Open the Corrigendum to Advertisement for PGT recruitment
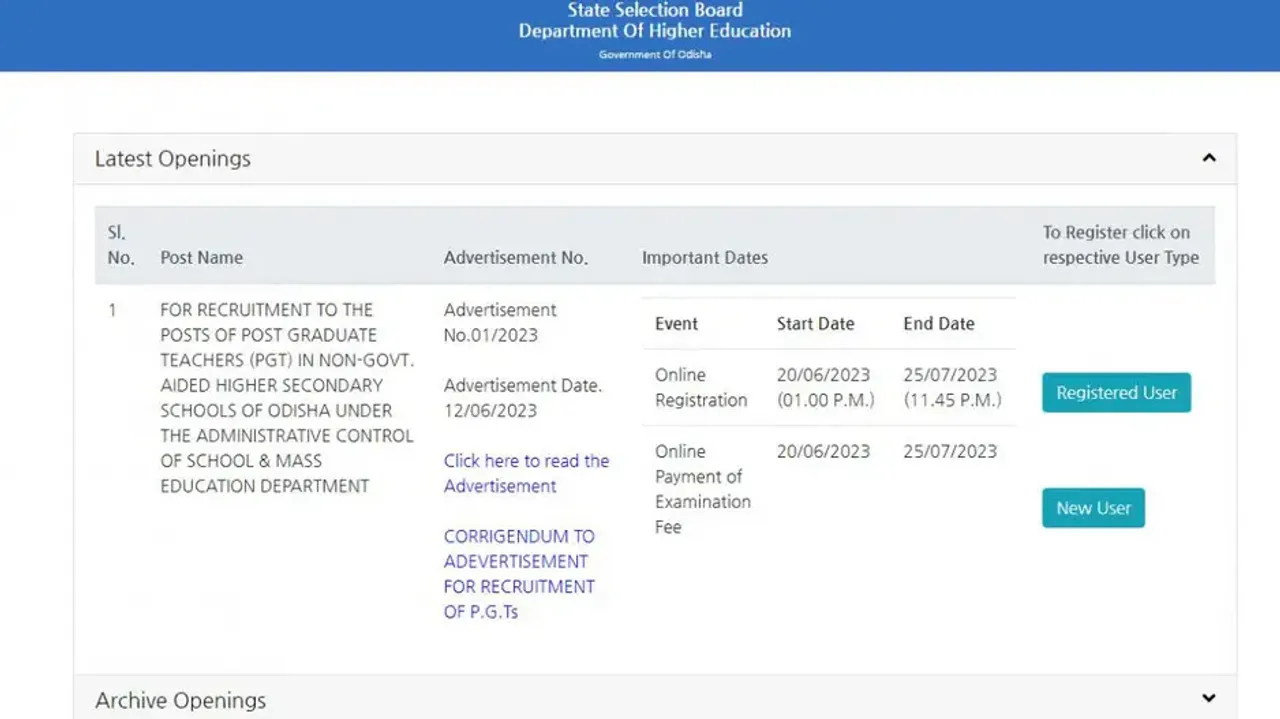This screenshot has height=719, width=1280. [x=519, y=573]
